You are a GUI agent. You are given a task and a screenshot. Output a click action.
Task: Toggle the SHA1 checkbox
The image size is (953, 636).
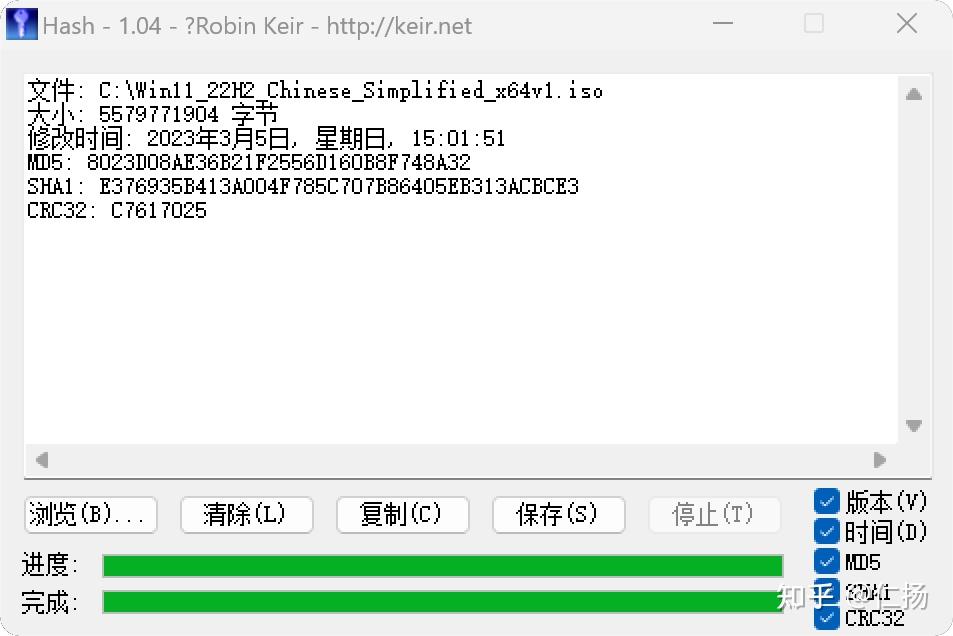click(x=827, y=590)
